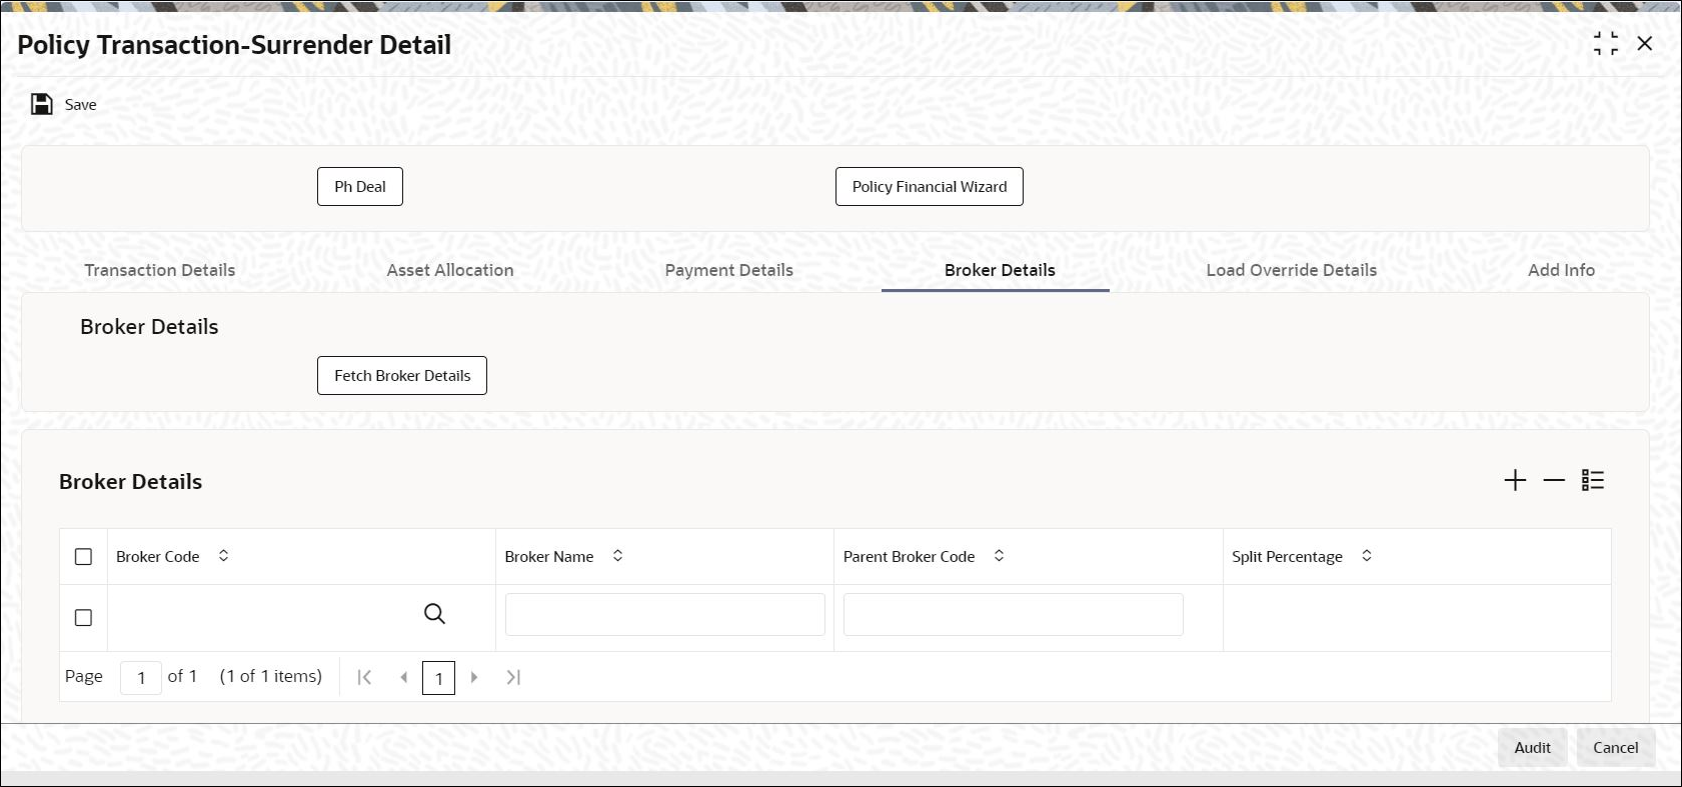Image resolution: width=1682 pixels, height=787 pixels.
Task: Select current page number 1 in pager
Action: pyautogui.click(x=439, y=678)
